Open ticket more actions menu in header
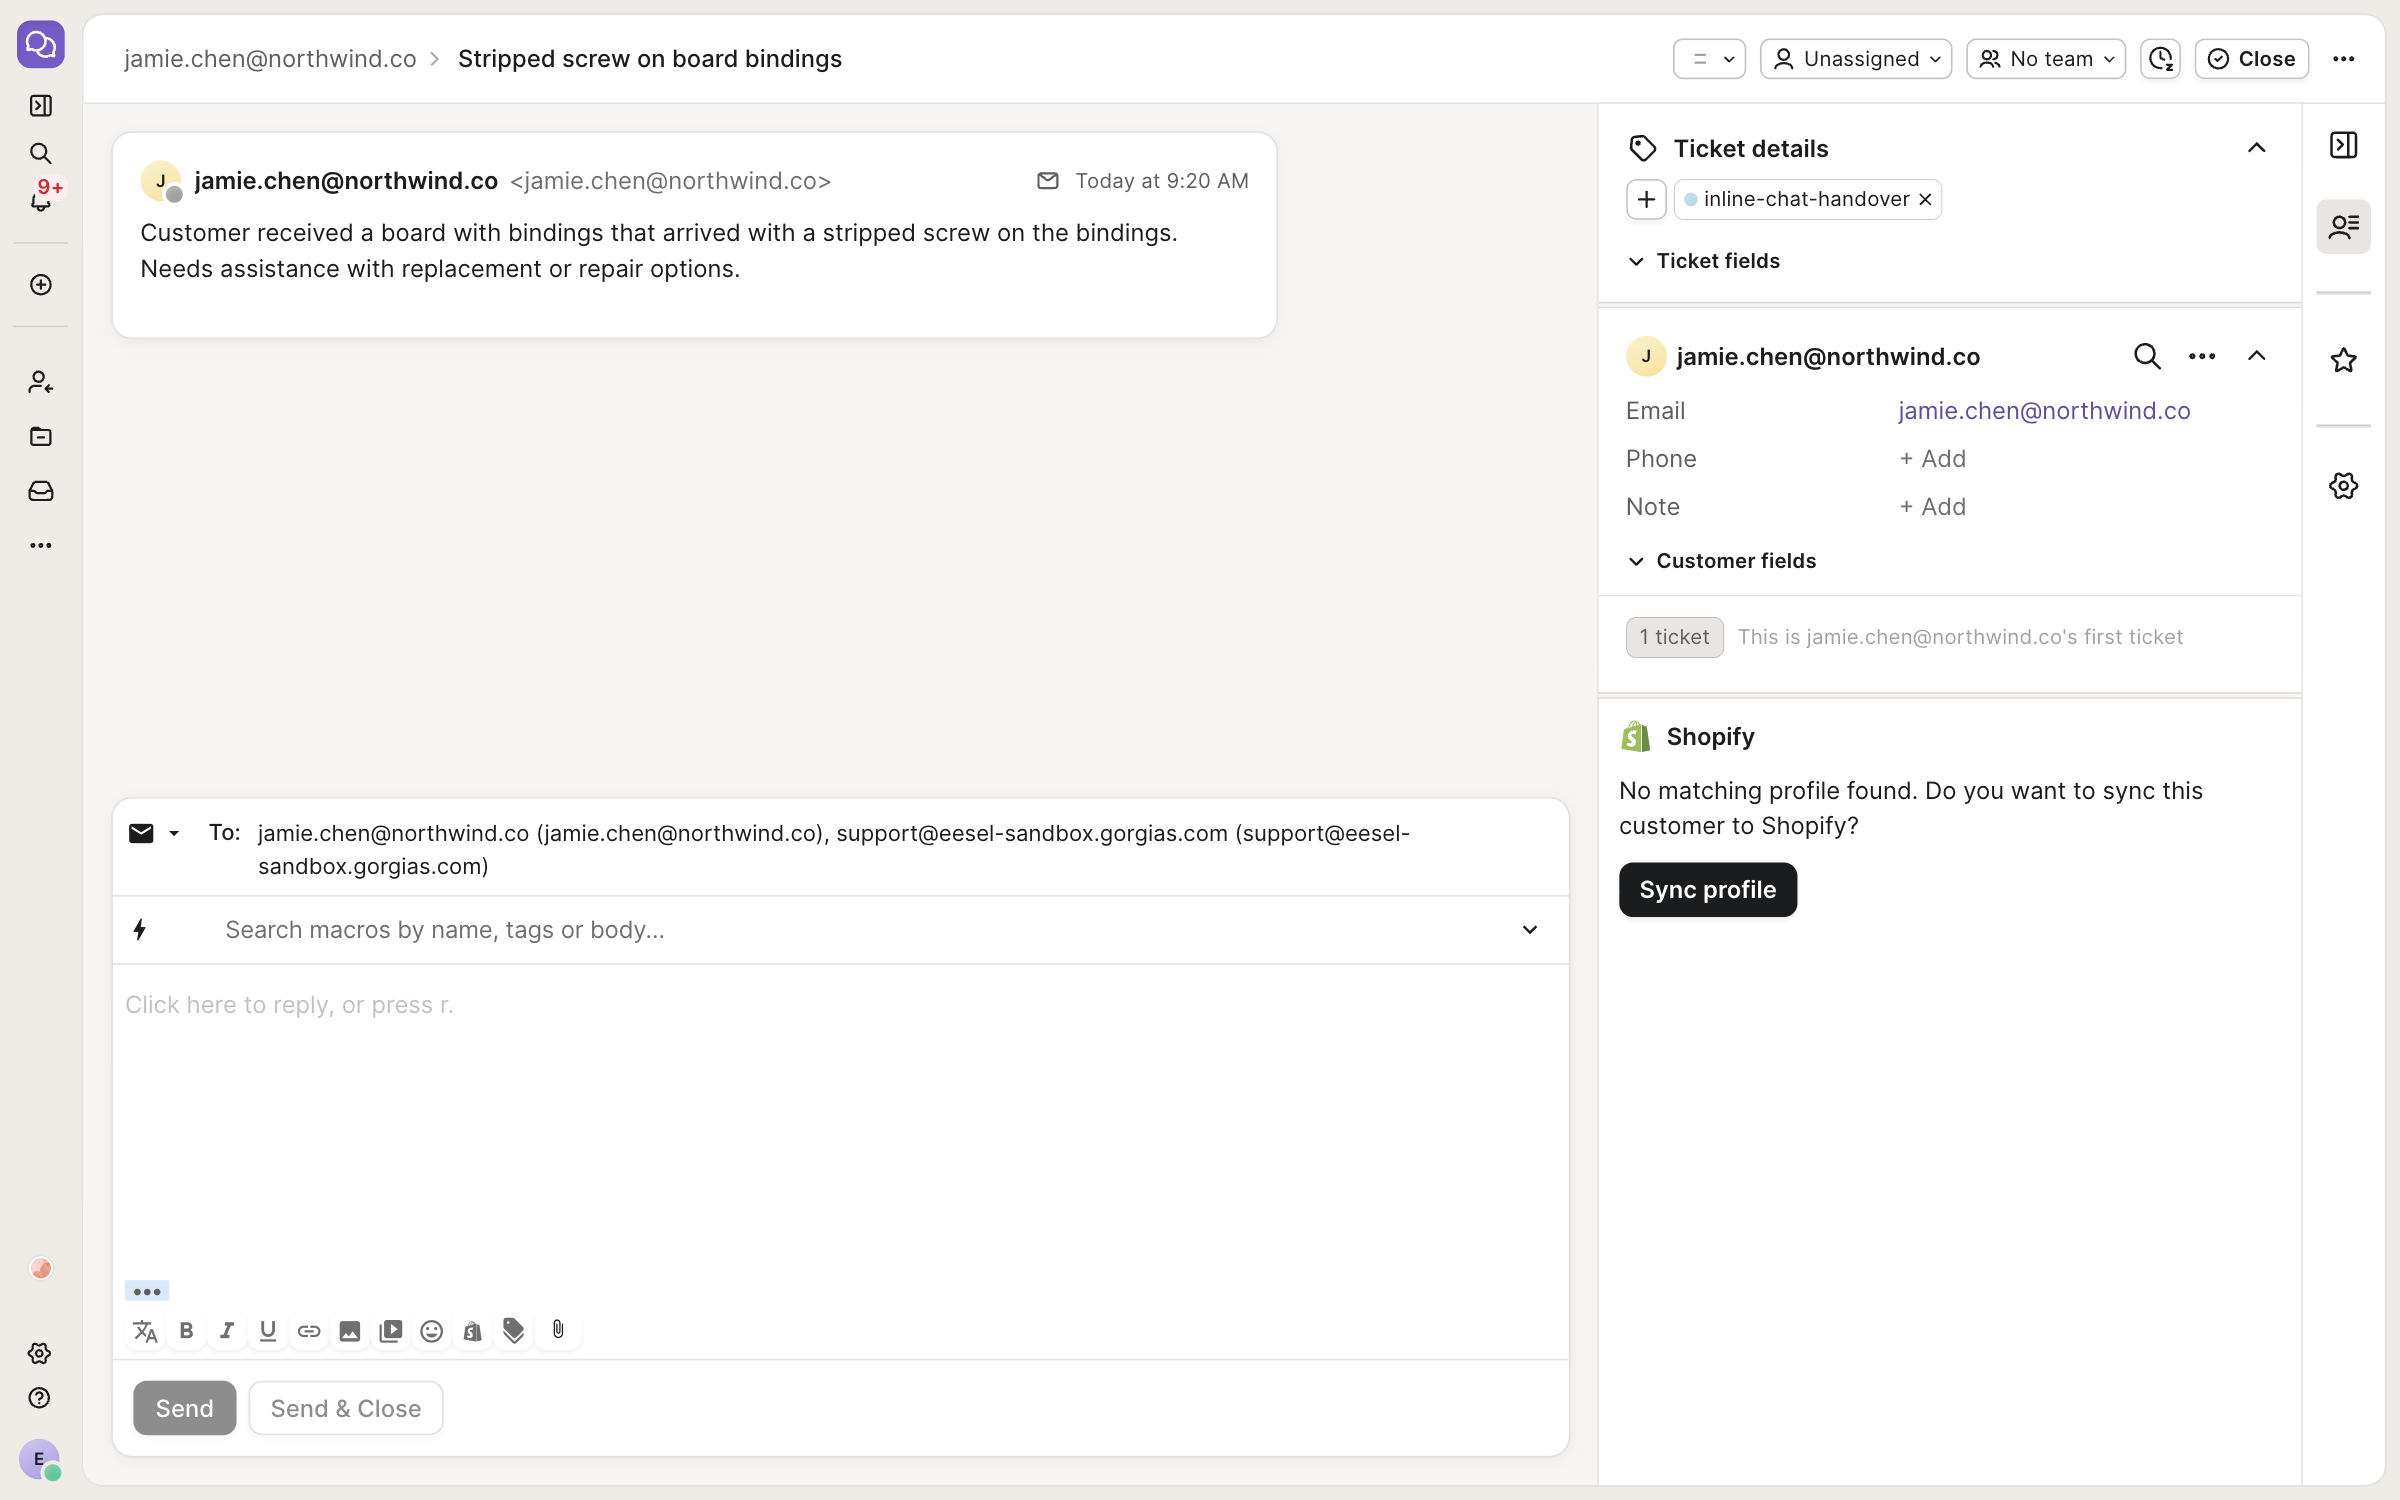The image size is (2400, 1500). [x=2344, y=59]
